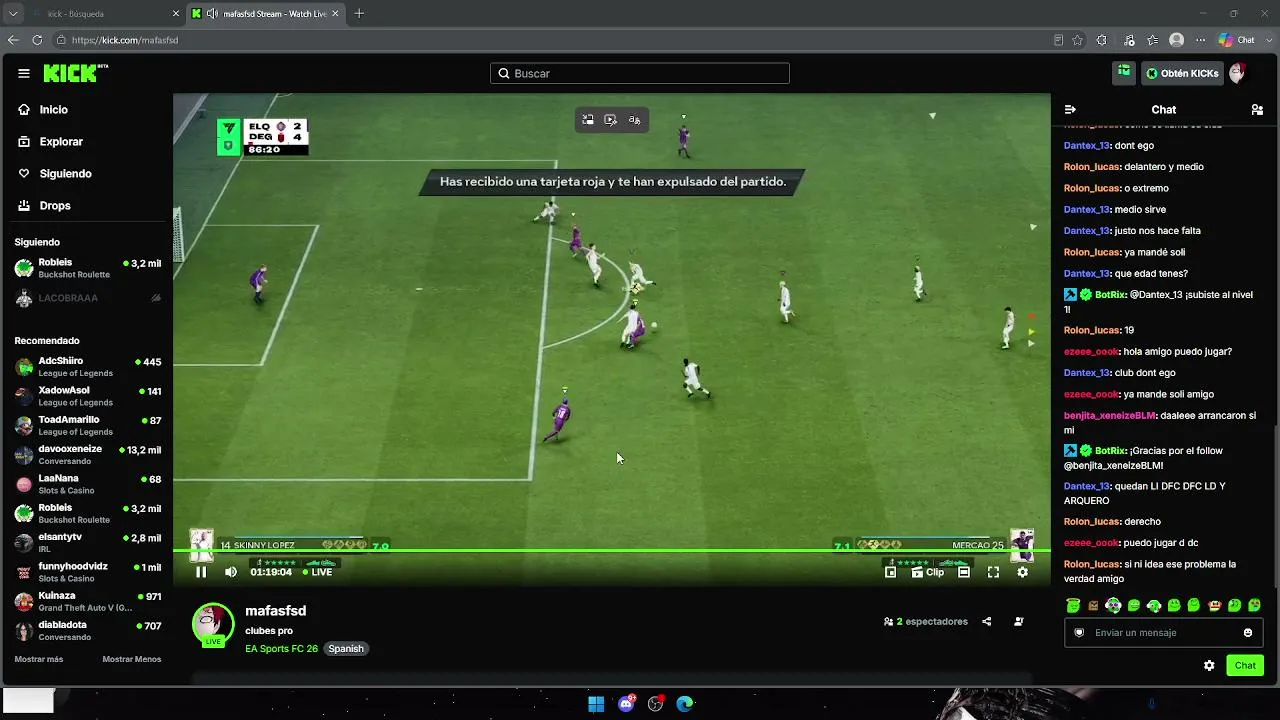Image resolution: width=1280 pixels, height=720 pixels.
Task: Send the chat message with the Chat button
Action: (1245, 666)
